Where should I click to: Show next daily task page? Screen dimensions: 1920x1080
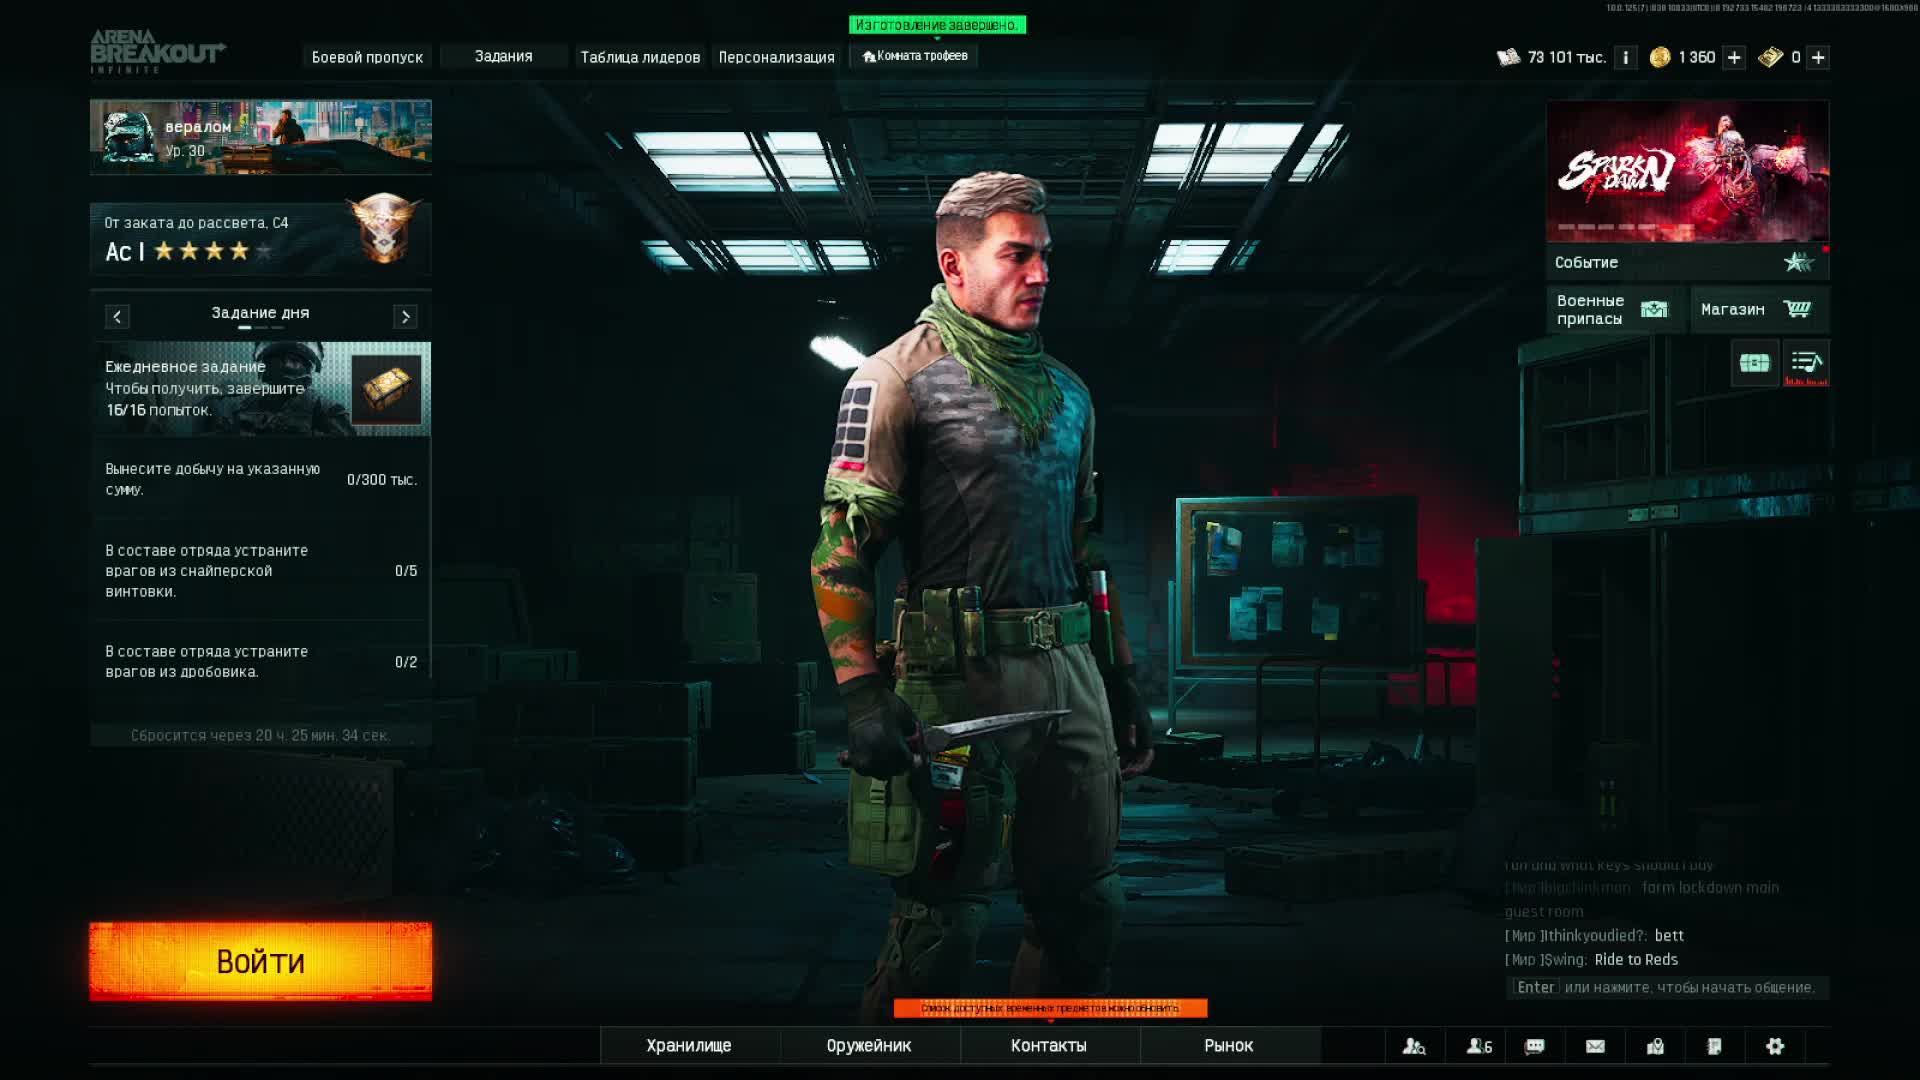[405, 317]
